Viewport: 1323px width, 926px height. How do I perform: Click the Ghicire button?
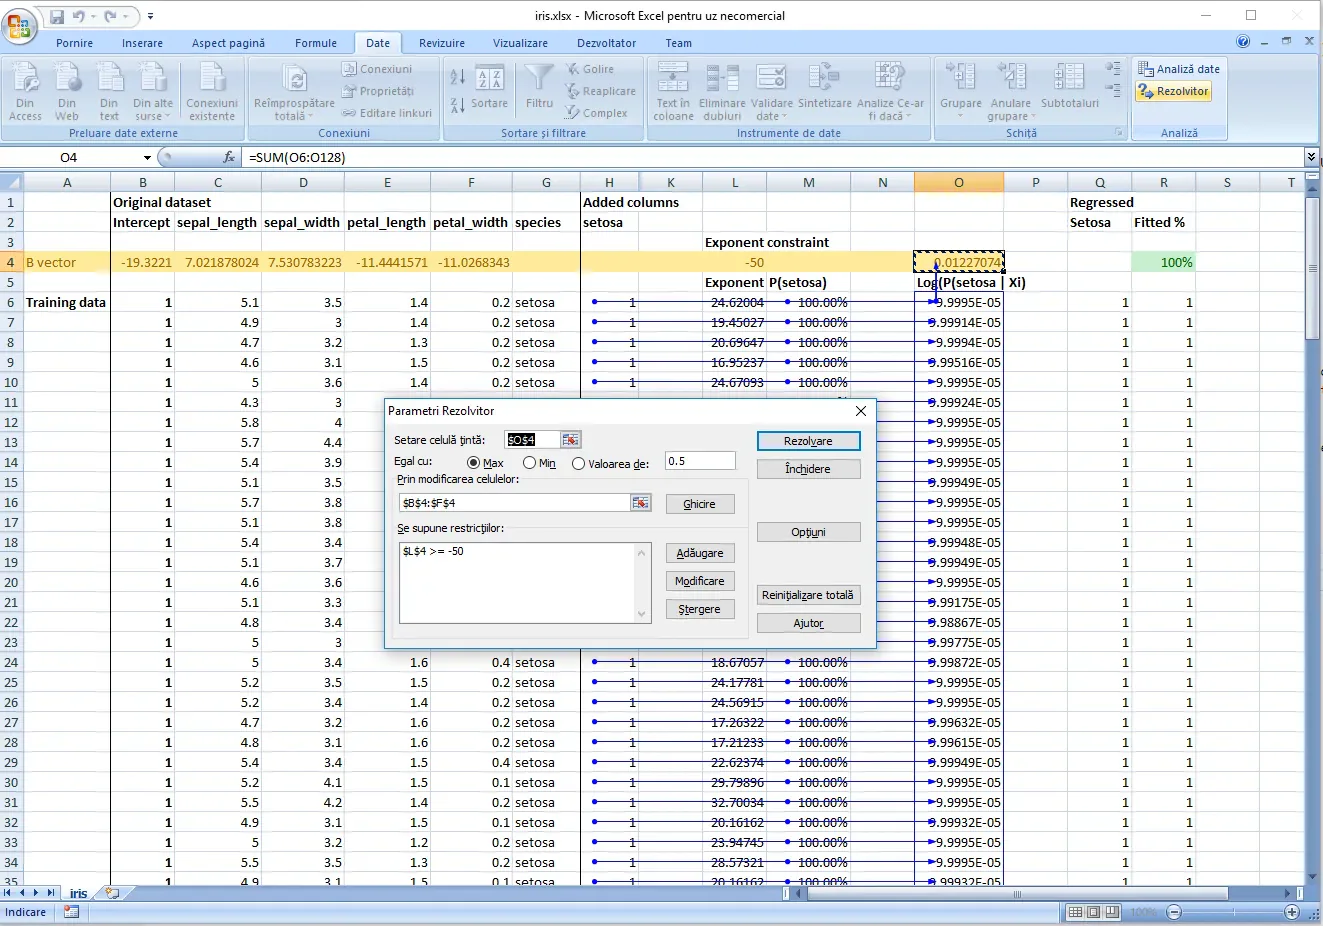click(x=700, y=504)
